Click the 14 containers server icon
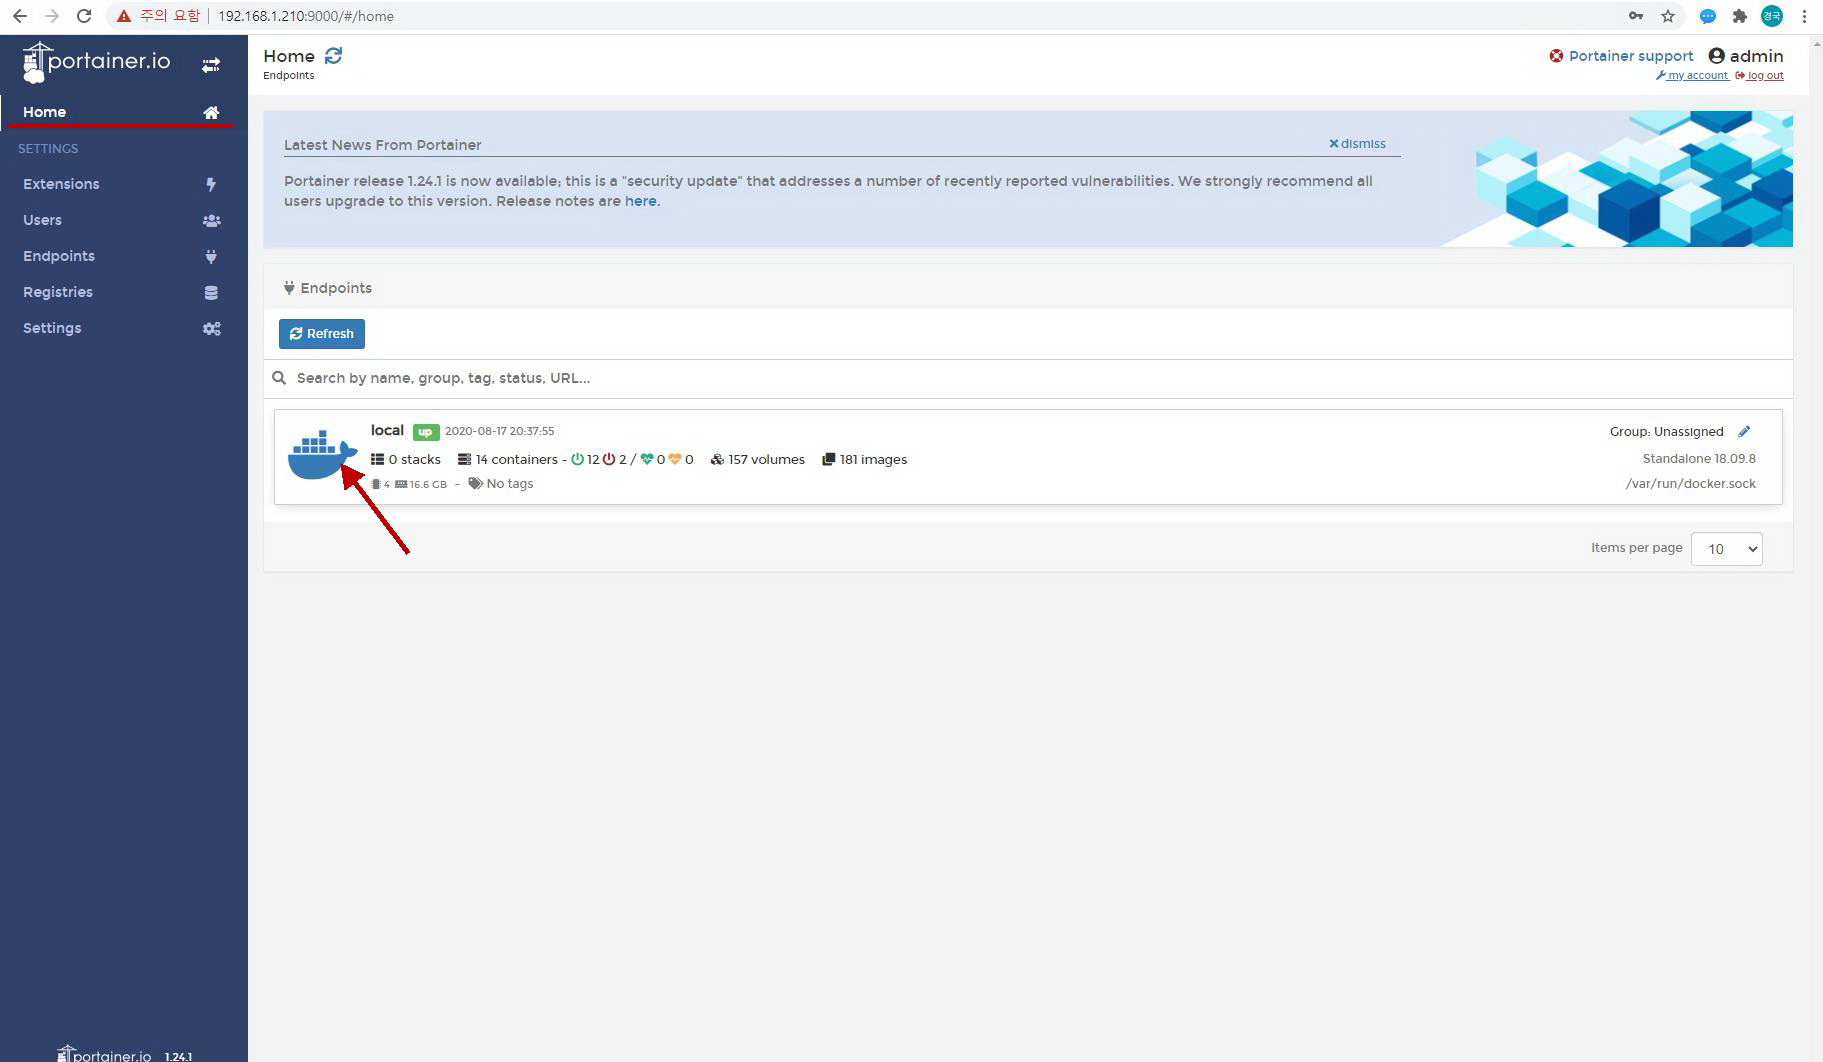Screen dimensions: 1823x1062 pos(464,460)
